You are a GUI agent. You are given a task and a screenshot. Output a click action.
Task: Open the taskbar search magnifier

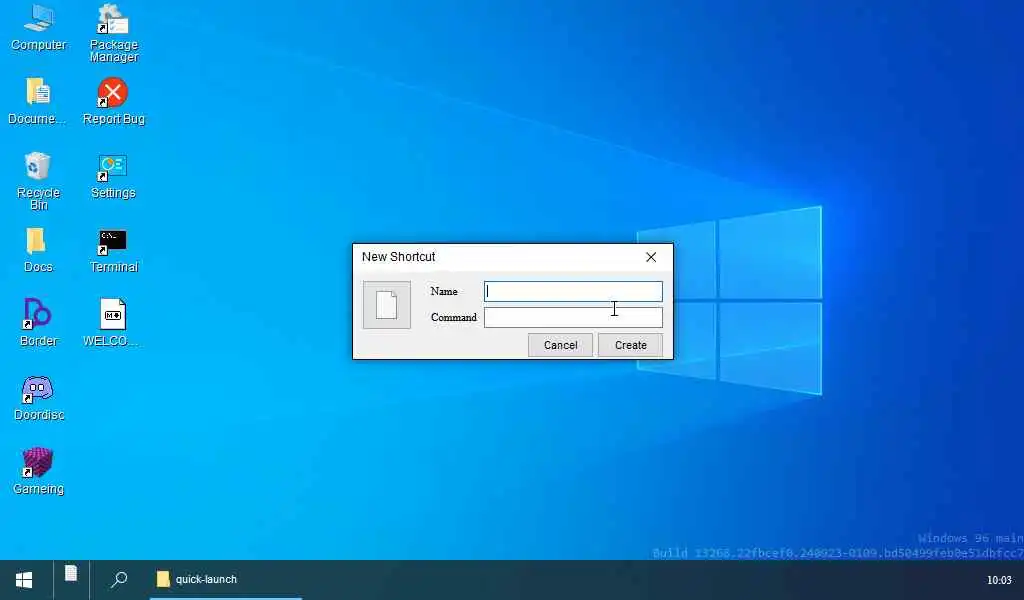click(118, 579)
